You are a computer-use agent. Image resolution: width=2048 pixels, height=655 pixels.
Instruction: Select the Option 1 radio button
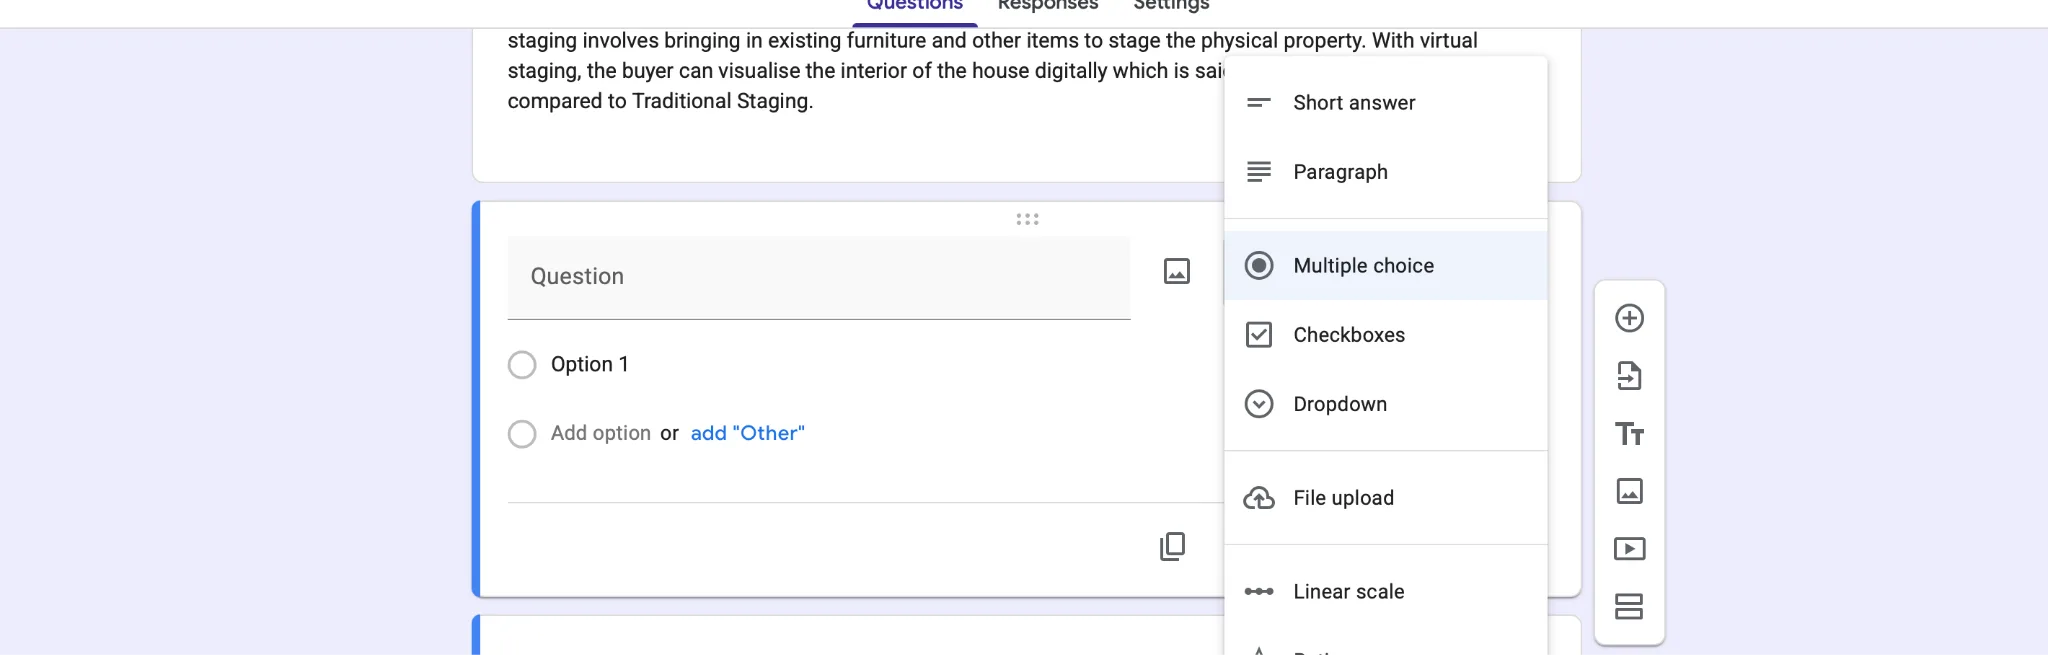click(x=522, y=364)
